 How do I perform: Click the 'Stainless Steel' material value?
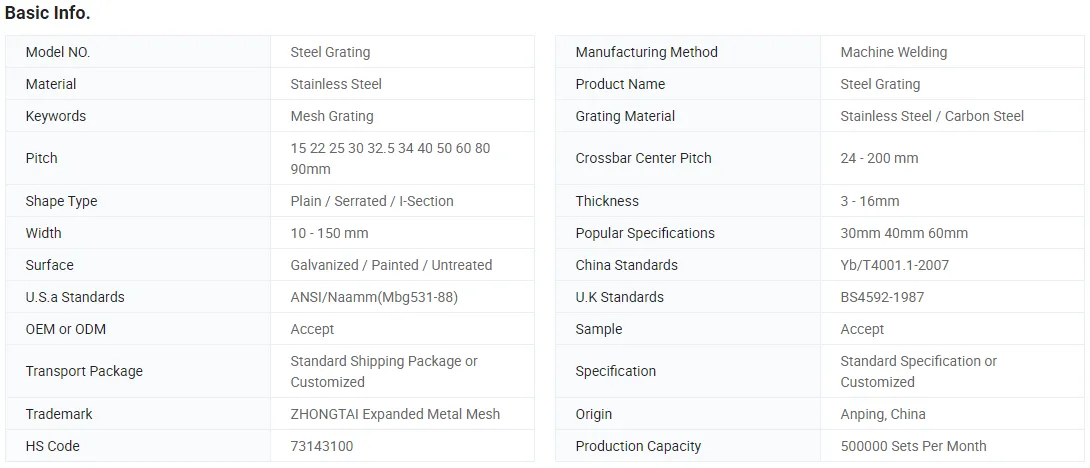point(336,84)
